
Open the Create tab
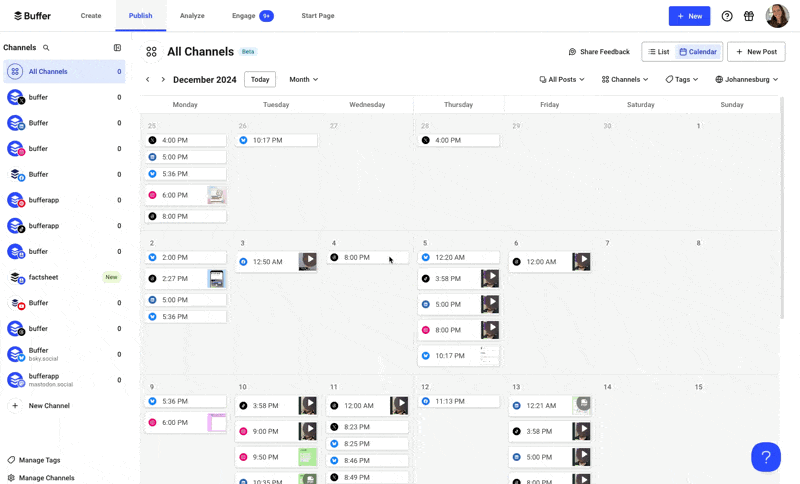[x=91, y=16]
